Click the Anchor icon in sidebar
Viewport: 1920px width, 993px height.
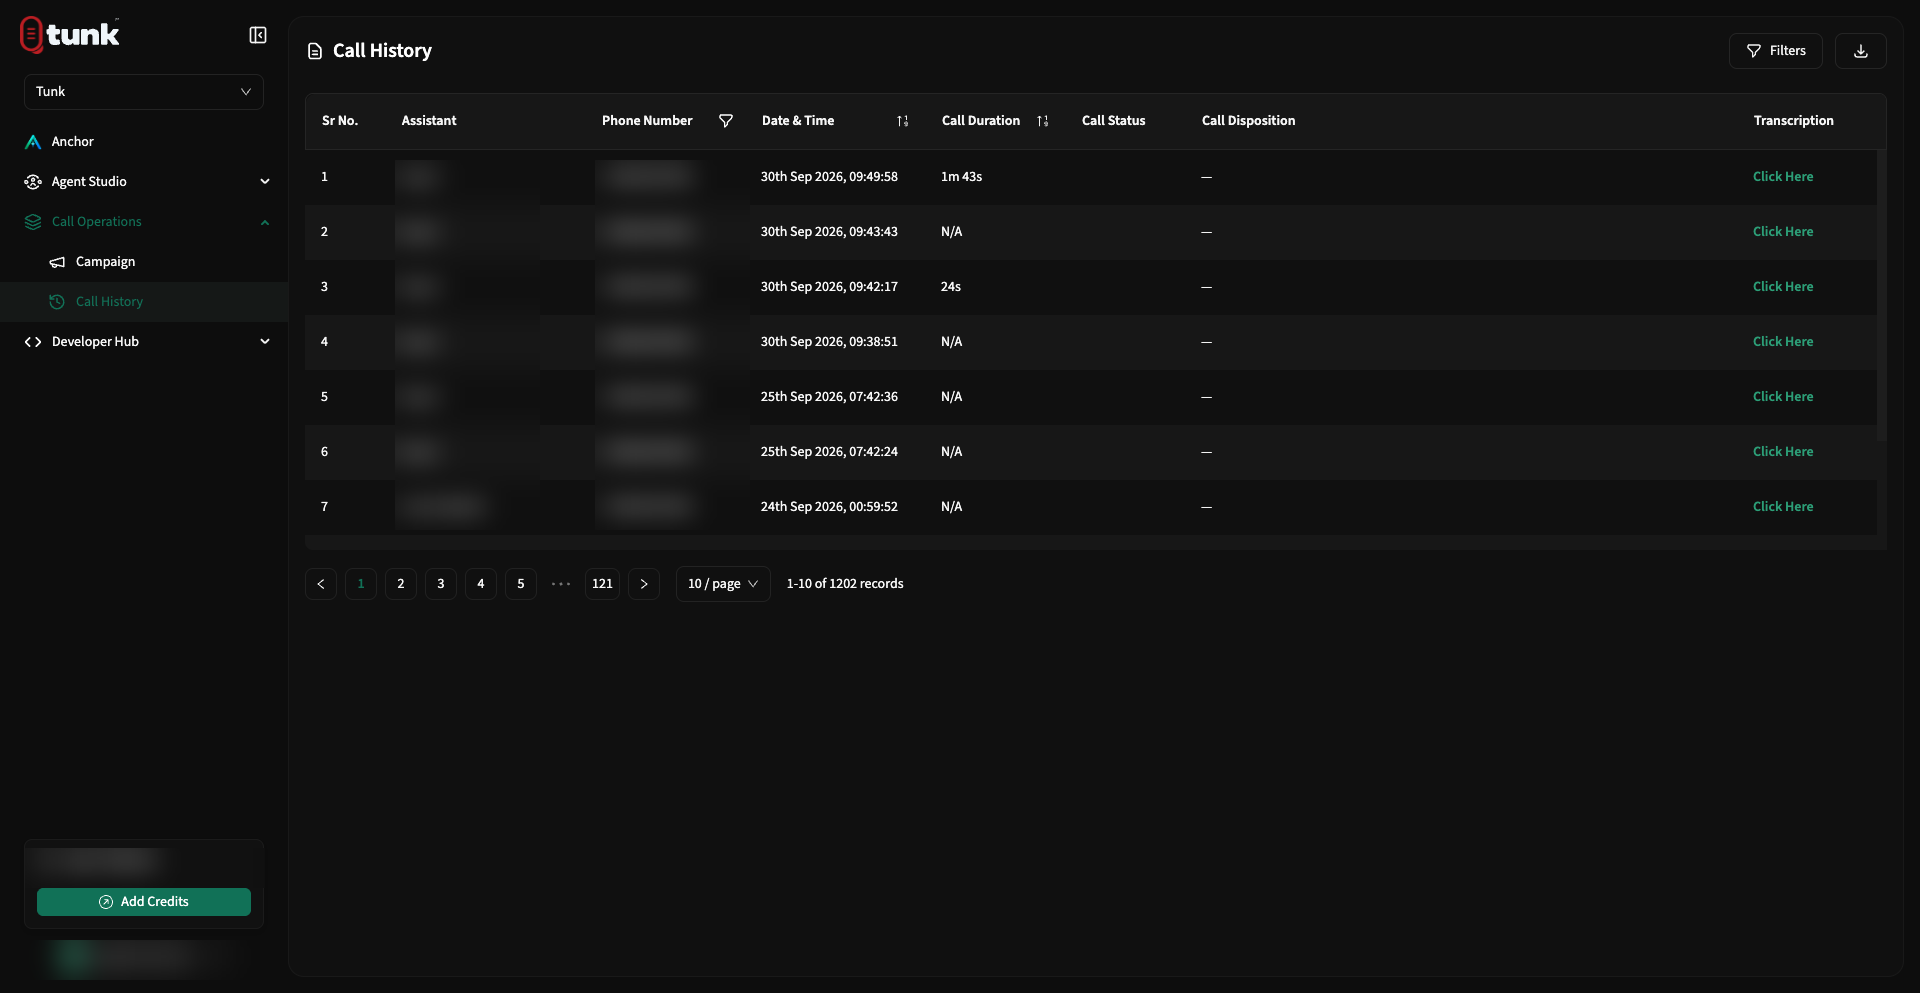(x=33, y=142)
